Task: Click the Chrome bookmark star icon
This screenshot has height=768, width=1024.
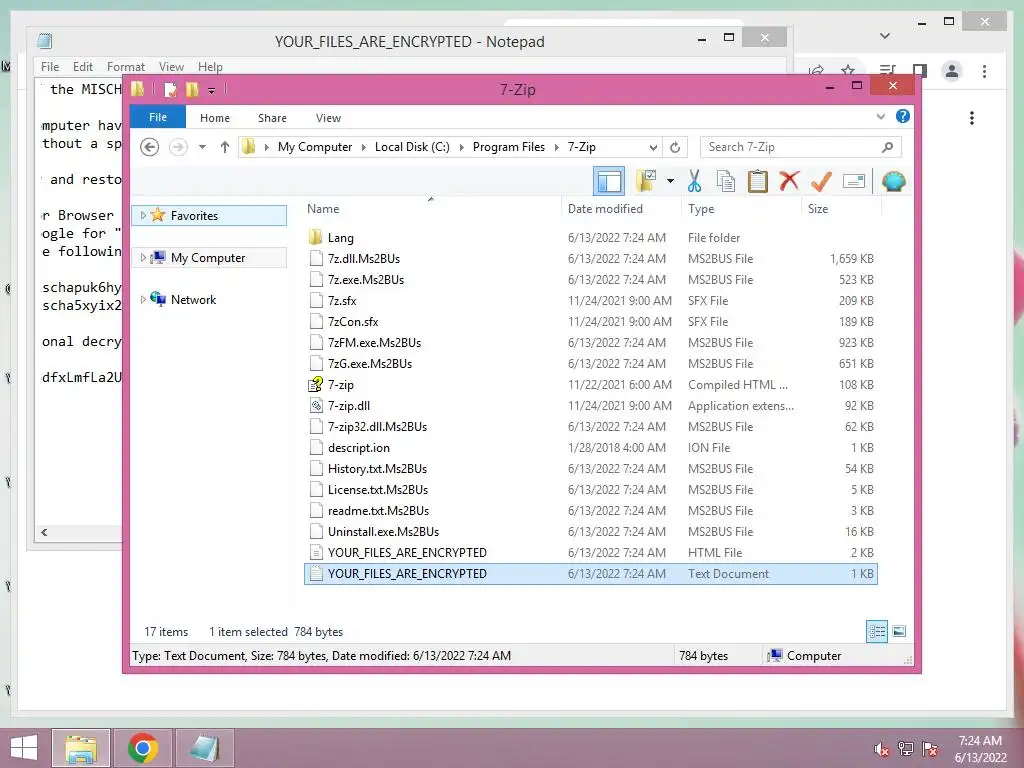Action: (x=848, y=71)
